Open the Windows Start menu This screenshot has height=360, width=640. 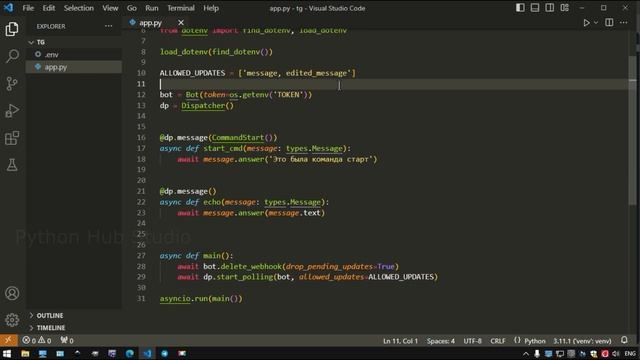tap(7, 353)
